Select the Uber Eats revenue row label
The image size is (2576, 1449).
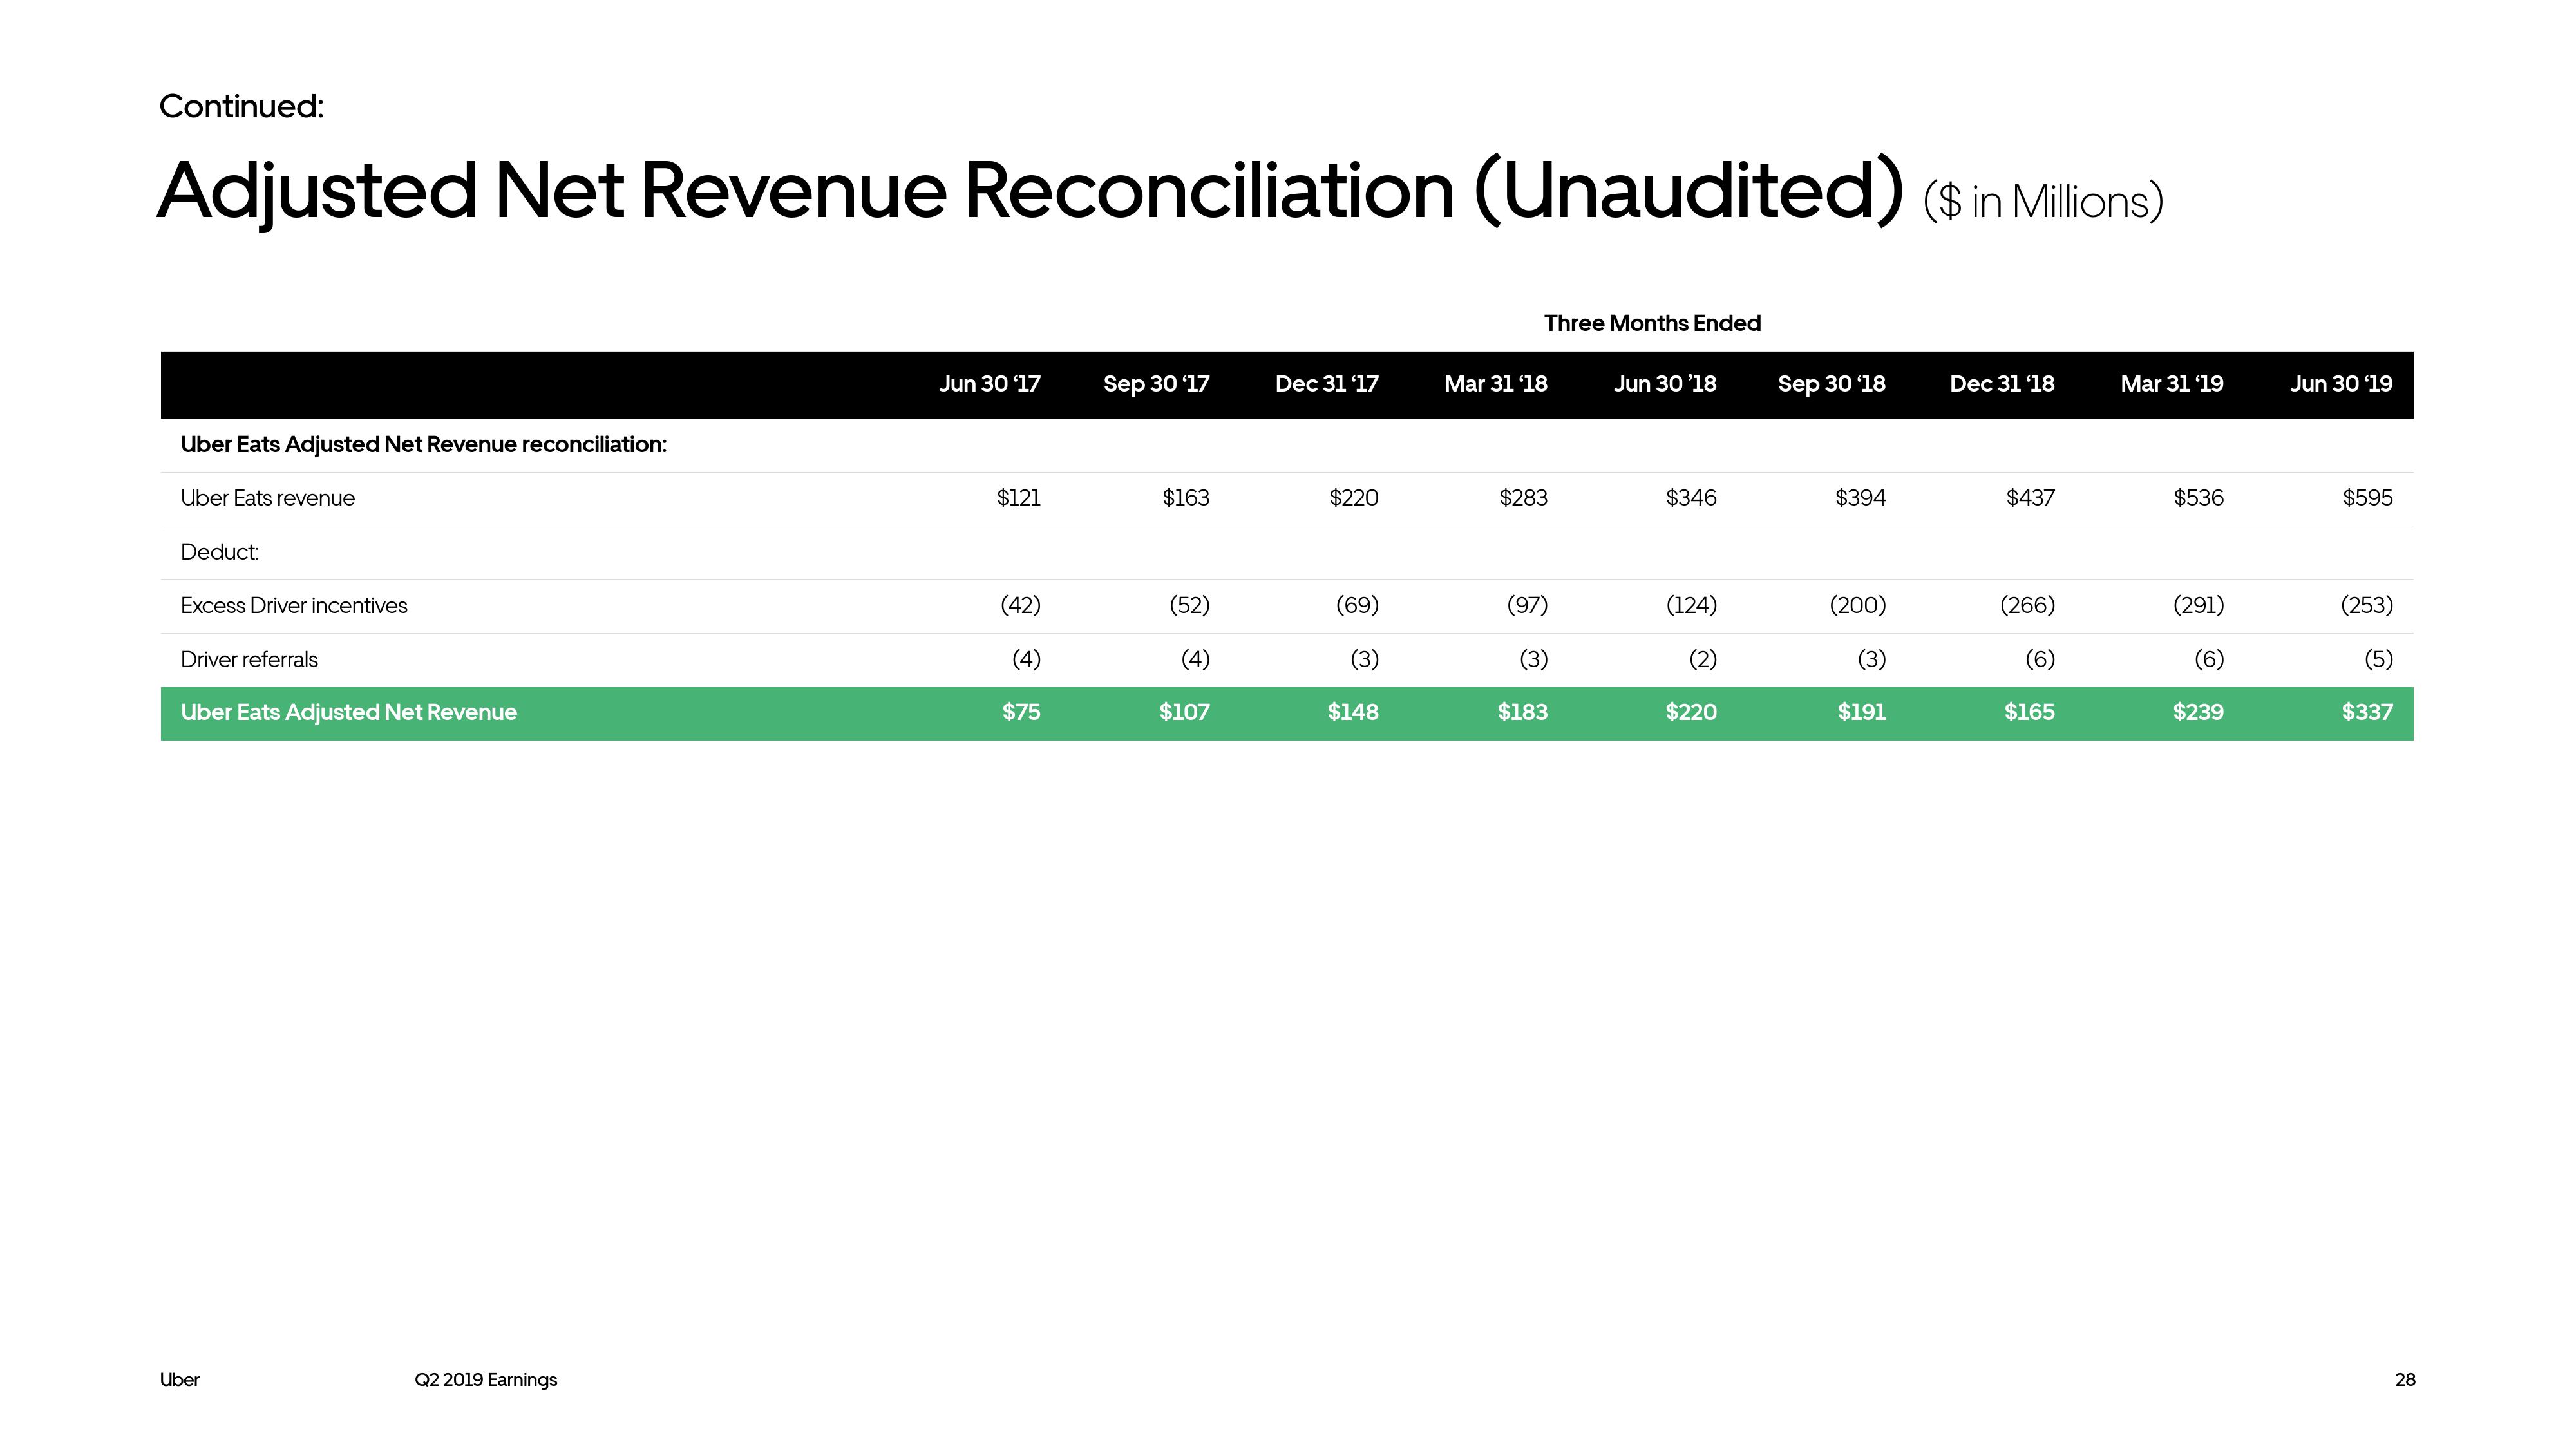click(x=267, y=498)
